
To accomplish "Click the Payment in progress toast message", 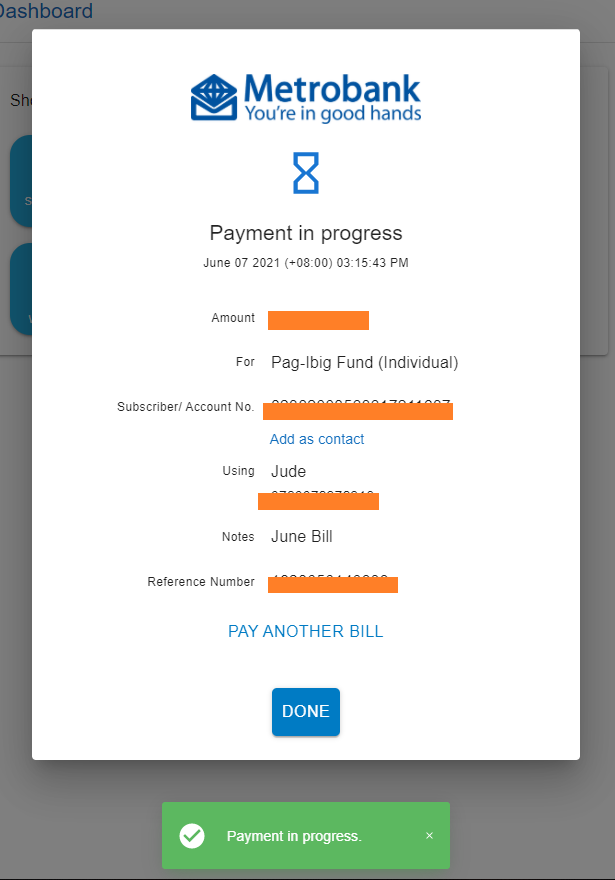I will pos(295,836).
